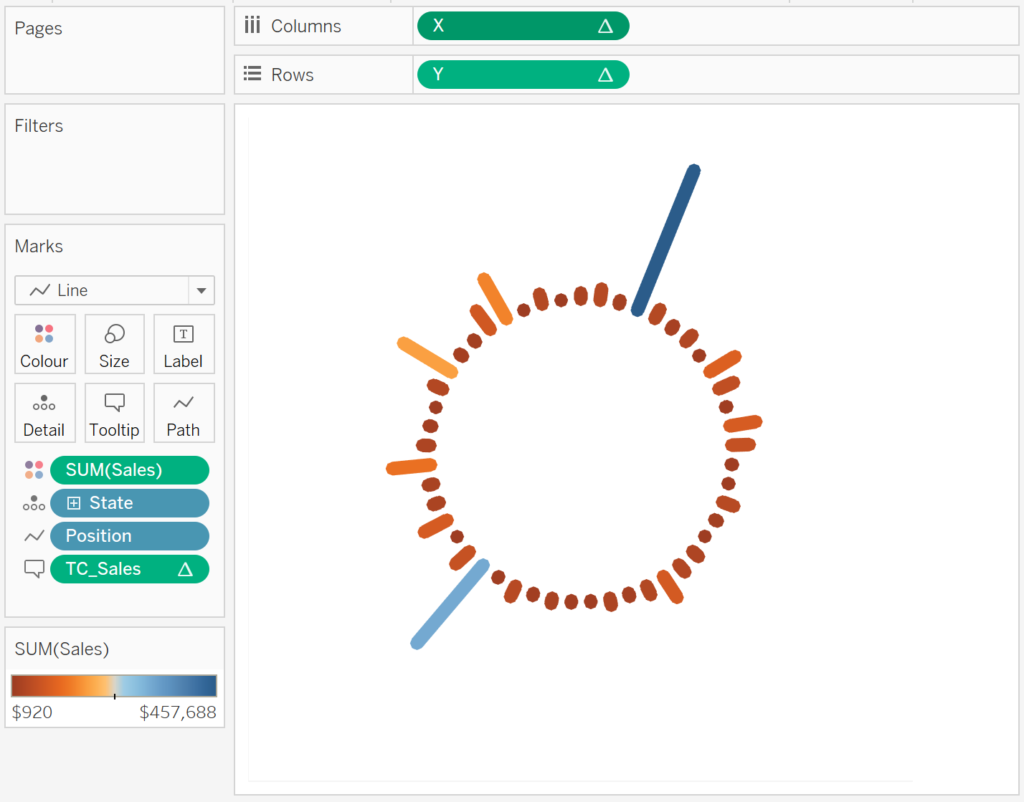Click the SUM(Sales) legend title
1024x802 pixels.
point(62,649)
